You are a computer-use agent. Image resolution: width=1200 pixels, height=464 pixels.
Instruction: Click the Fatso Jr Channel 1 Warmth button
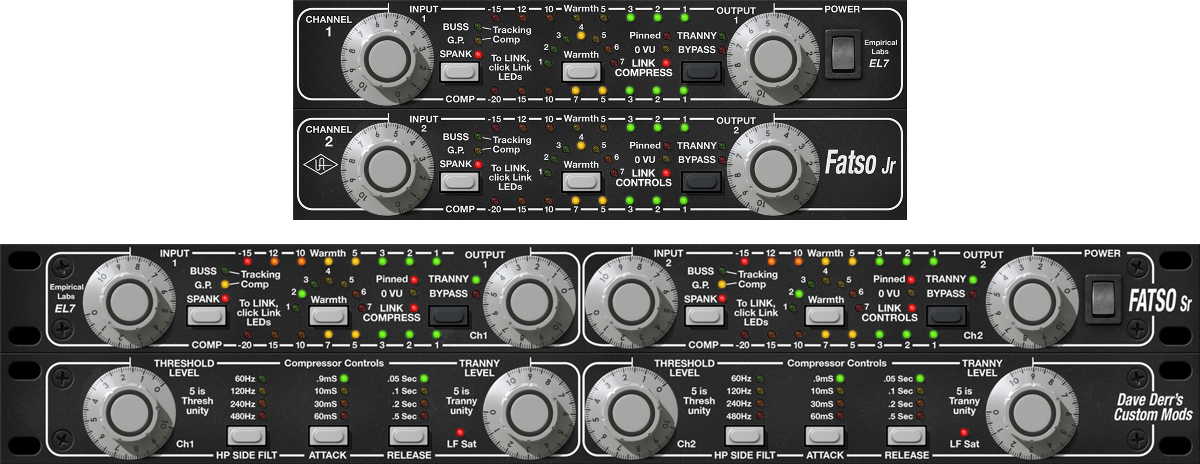point(579,72)
